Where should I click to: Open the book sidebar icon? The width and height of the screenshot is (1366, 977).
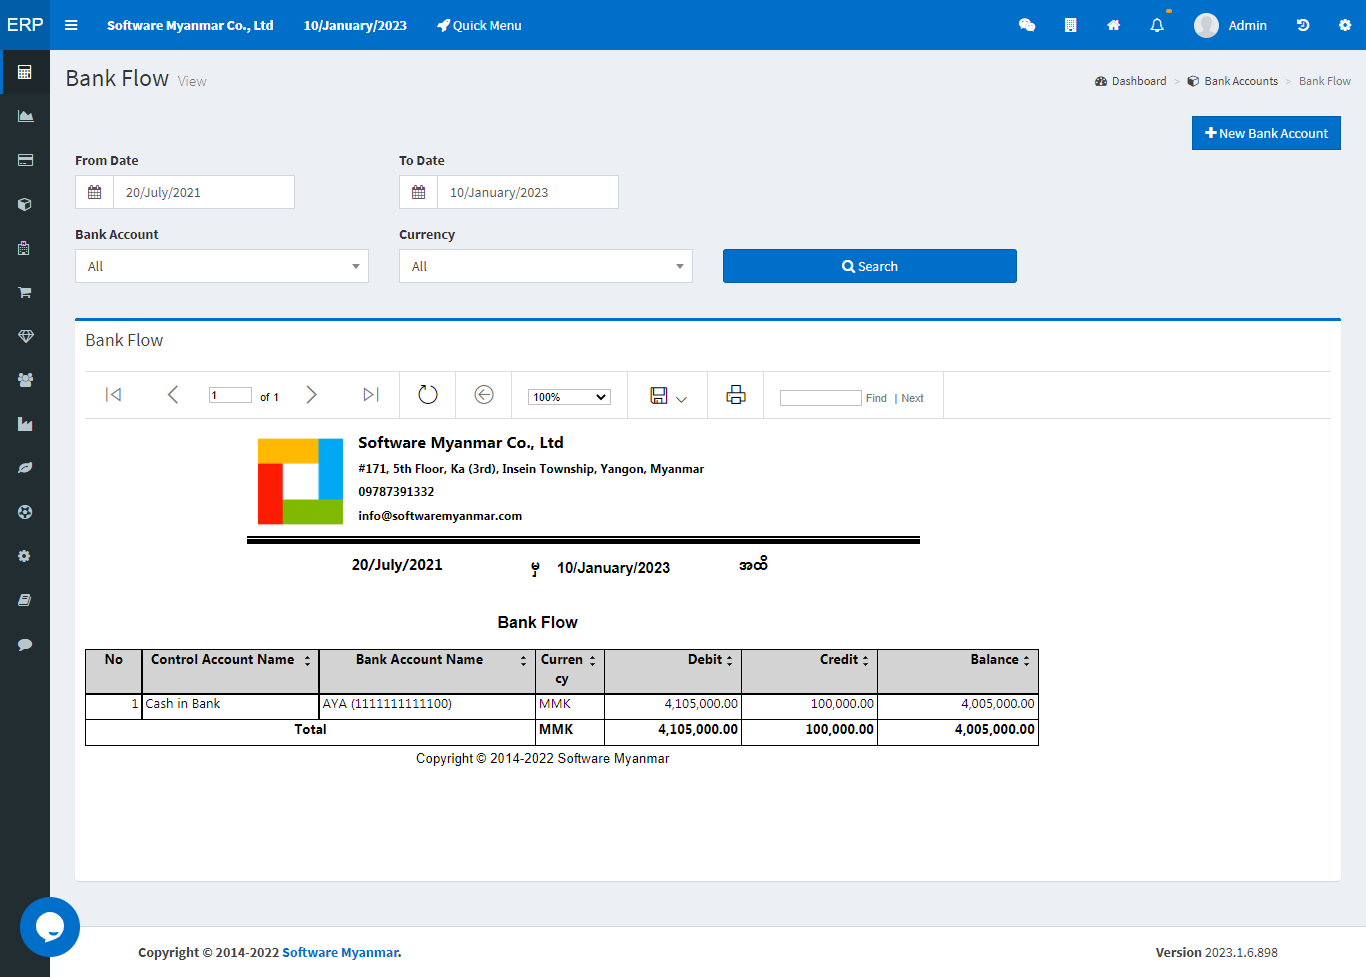(x=25, y=600)
